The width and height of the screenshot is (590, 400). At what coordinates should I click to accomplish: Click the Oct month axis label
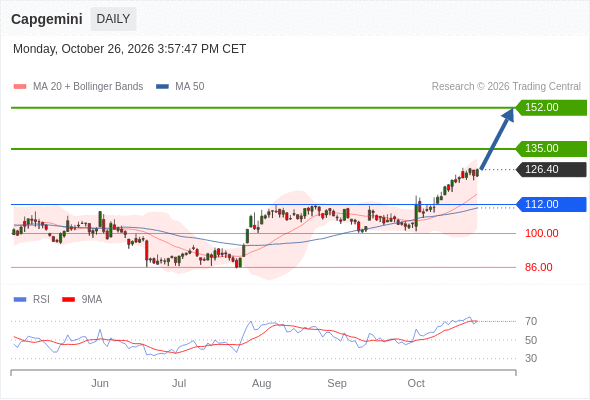416,383
